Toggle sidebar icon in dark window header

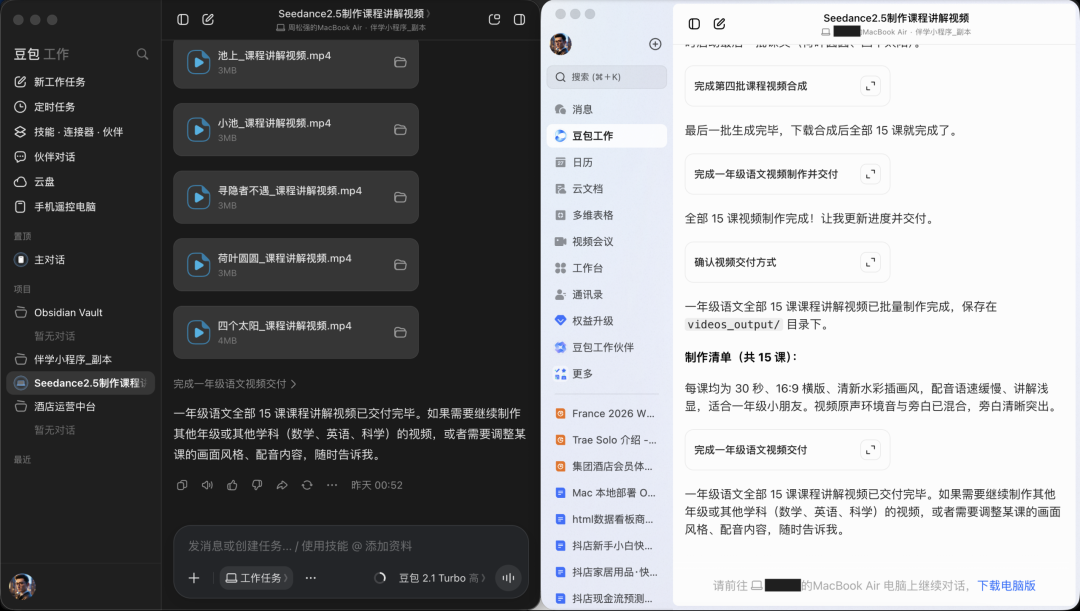(x=183, y=19)
